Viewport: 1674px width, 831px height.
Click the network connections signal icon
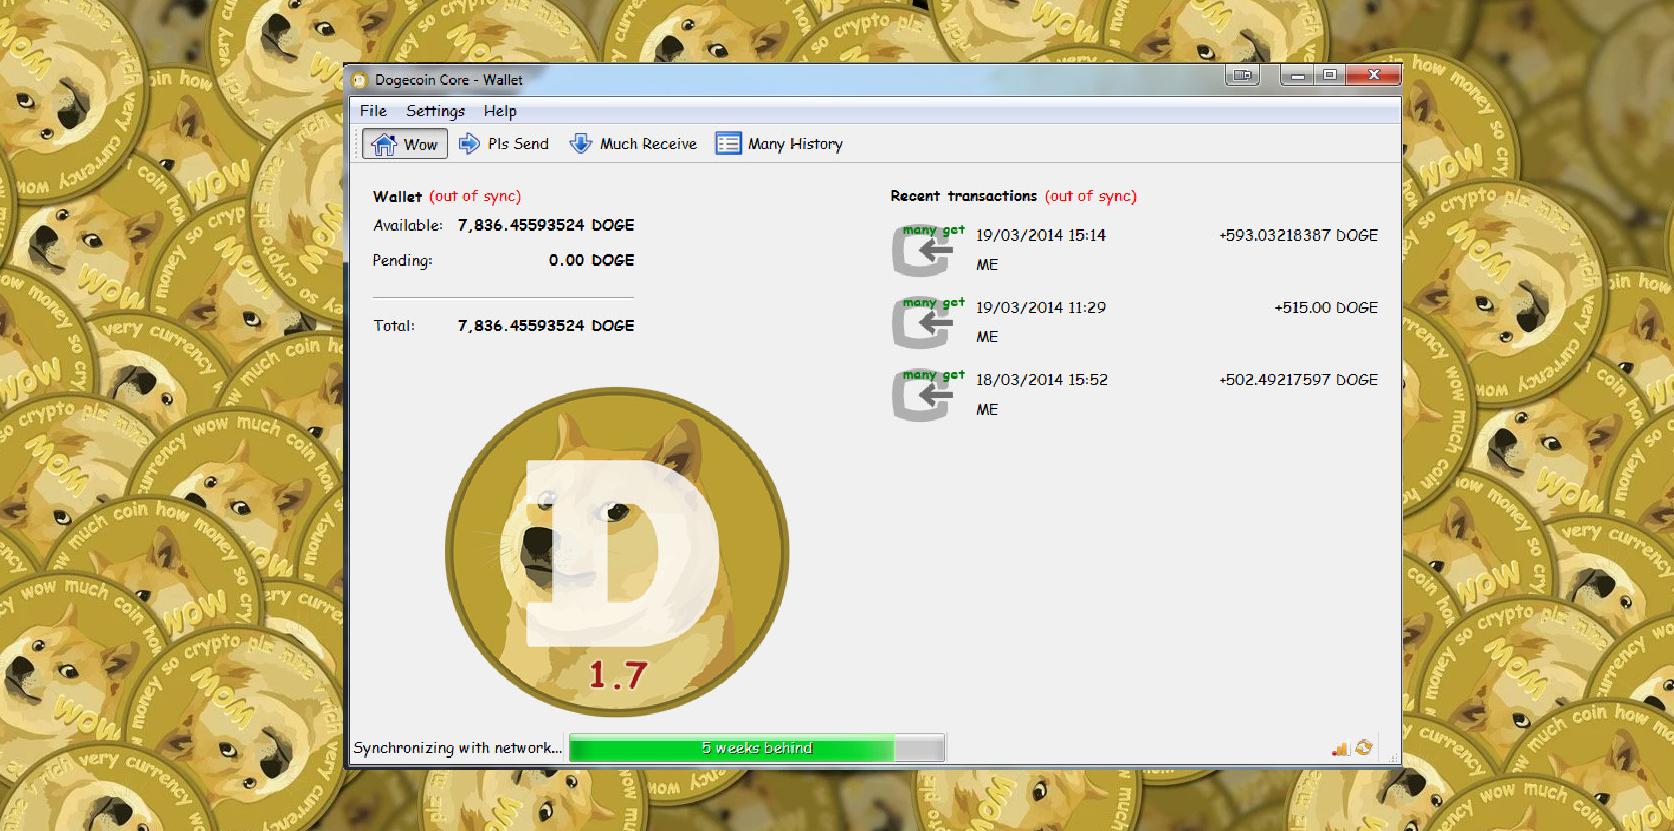1340,748
